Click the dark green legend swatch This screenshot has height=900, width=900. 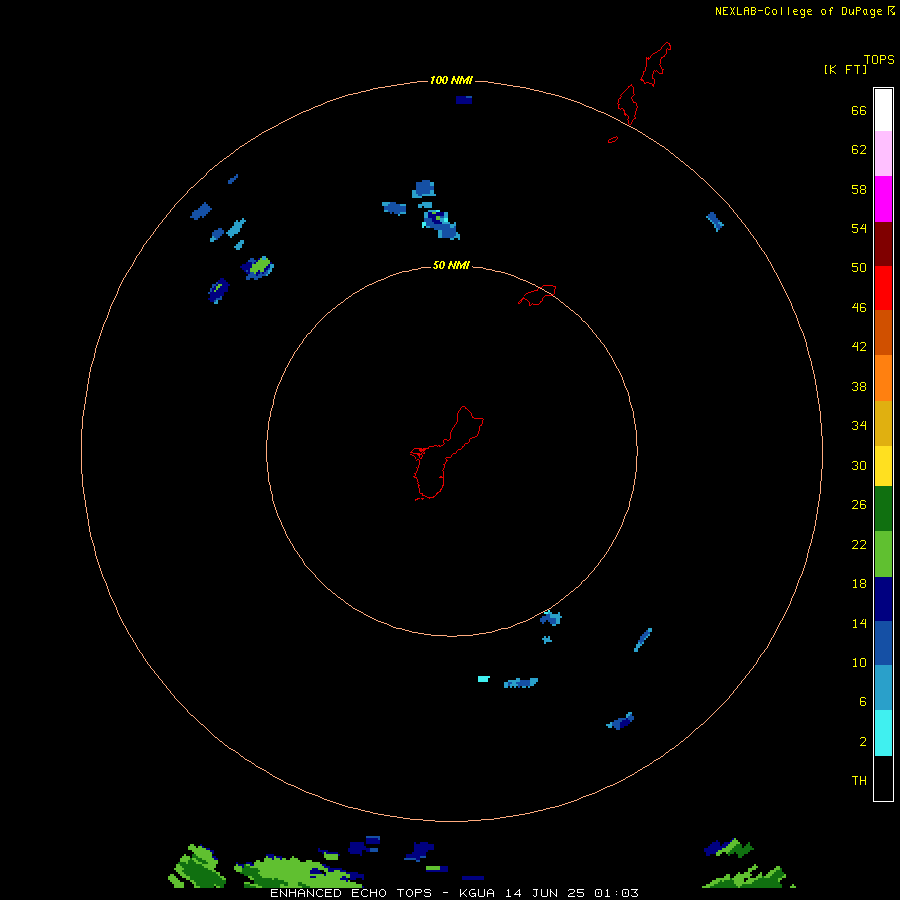click(x=883, y=509)
